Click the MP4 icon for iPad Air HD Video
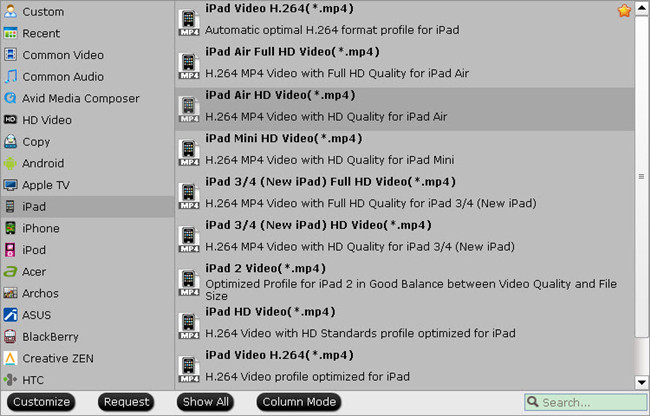This screenshot has width=650, height=416. pyautogui.click(x=189, y=109)
